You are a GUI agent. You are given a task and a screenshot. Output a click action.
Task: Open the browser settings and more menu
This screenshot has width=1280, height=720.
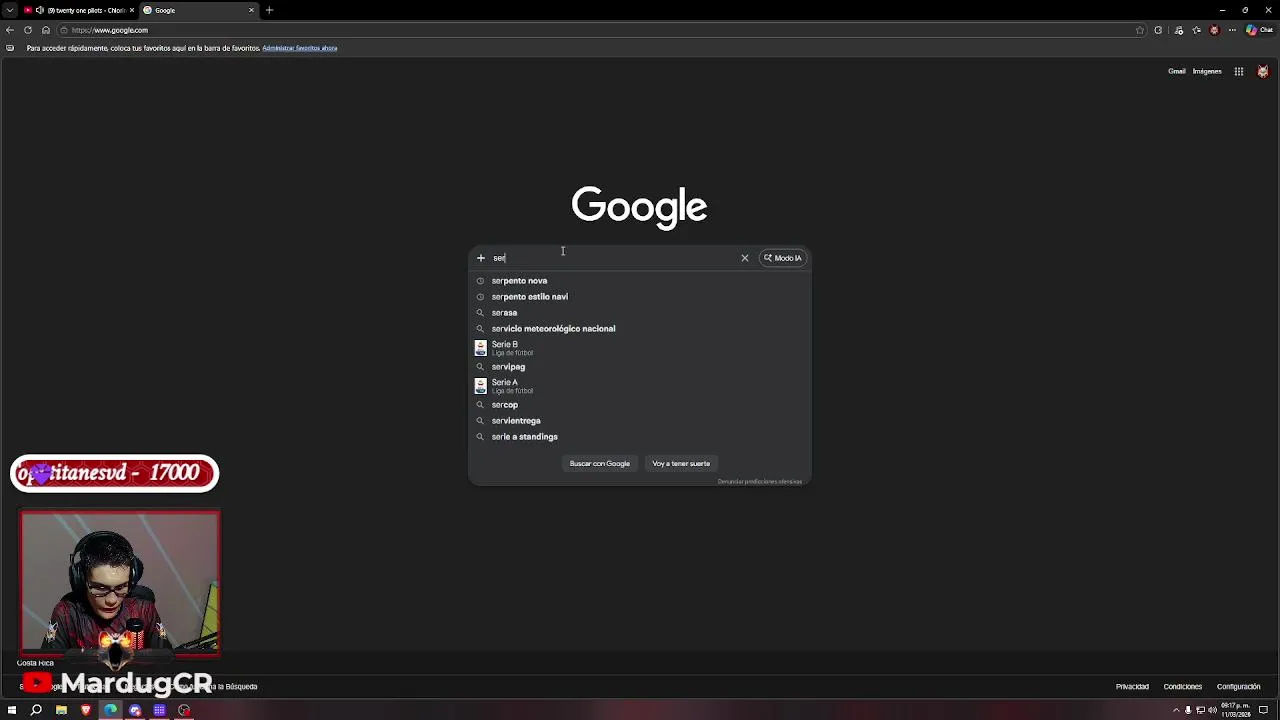[1232, 30]
